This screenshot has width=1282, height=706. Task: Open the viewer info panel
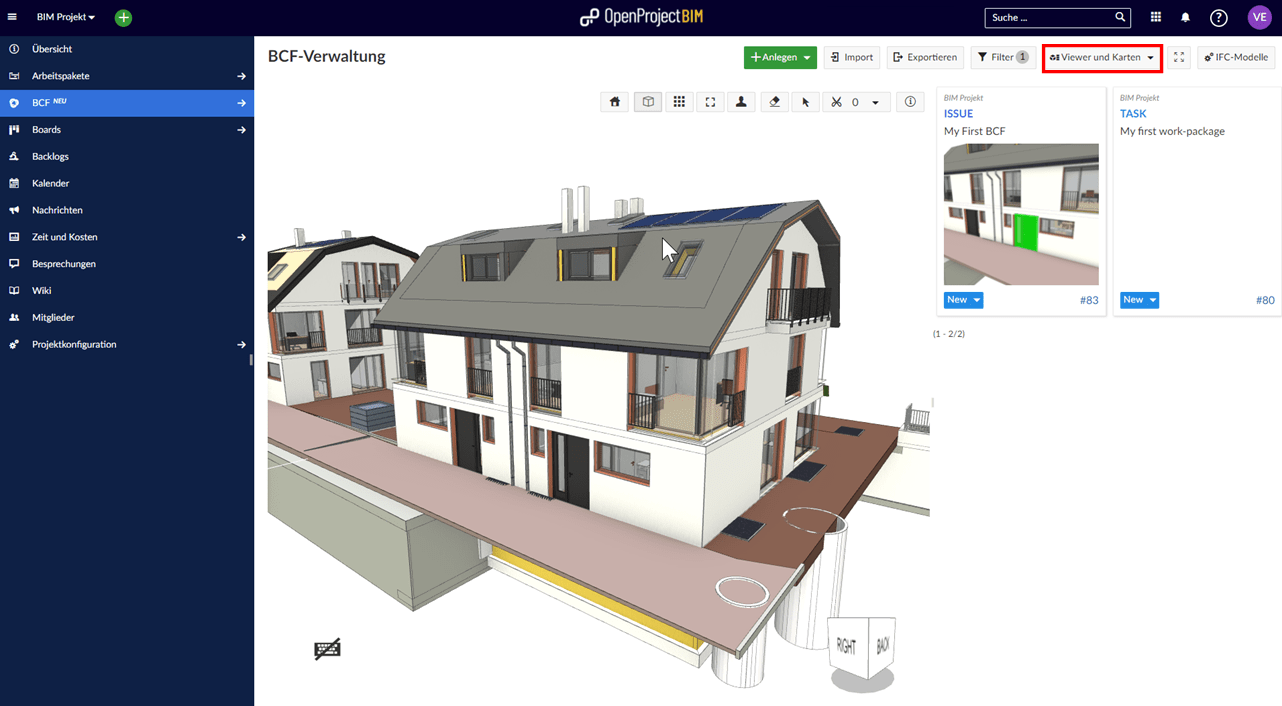tap(910, 101)
